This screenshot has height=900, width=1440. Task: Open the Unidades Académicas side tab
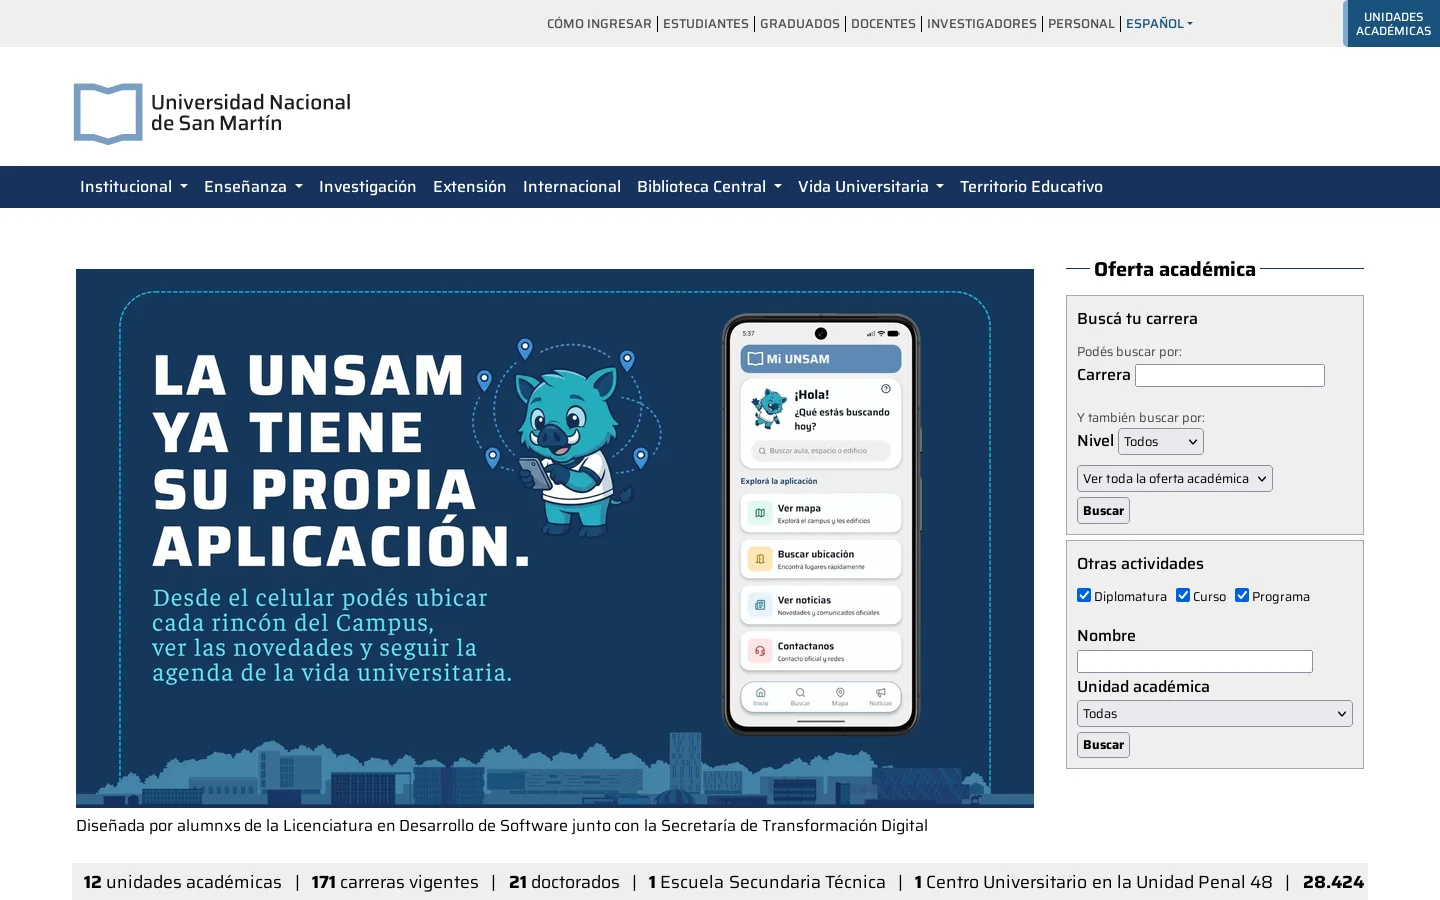click(x=1392, y=24)
